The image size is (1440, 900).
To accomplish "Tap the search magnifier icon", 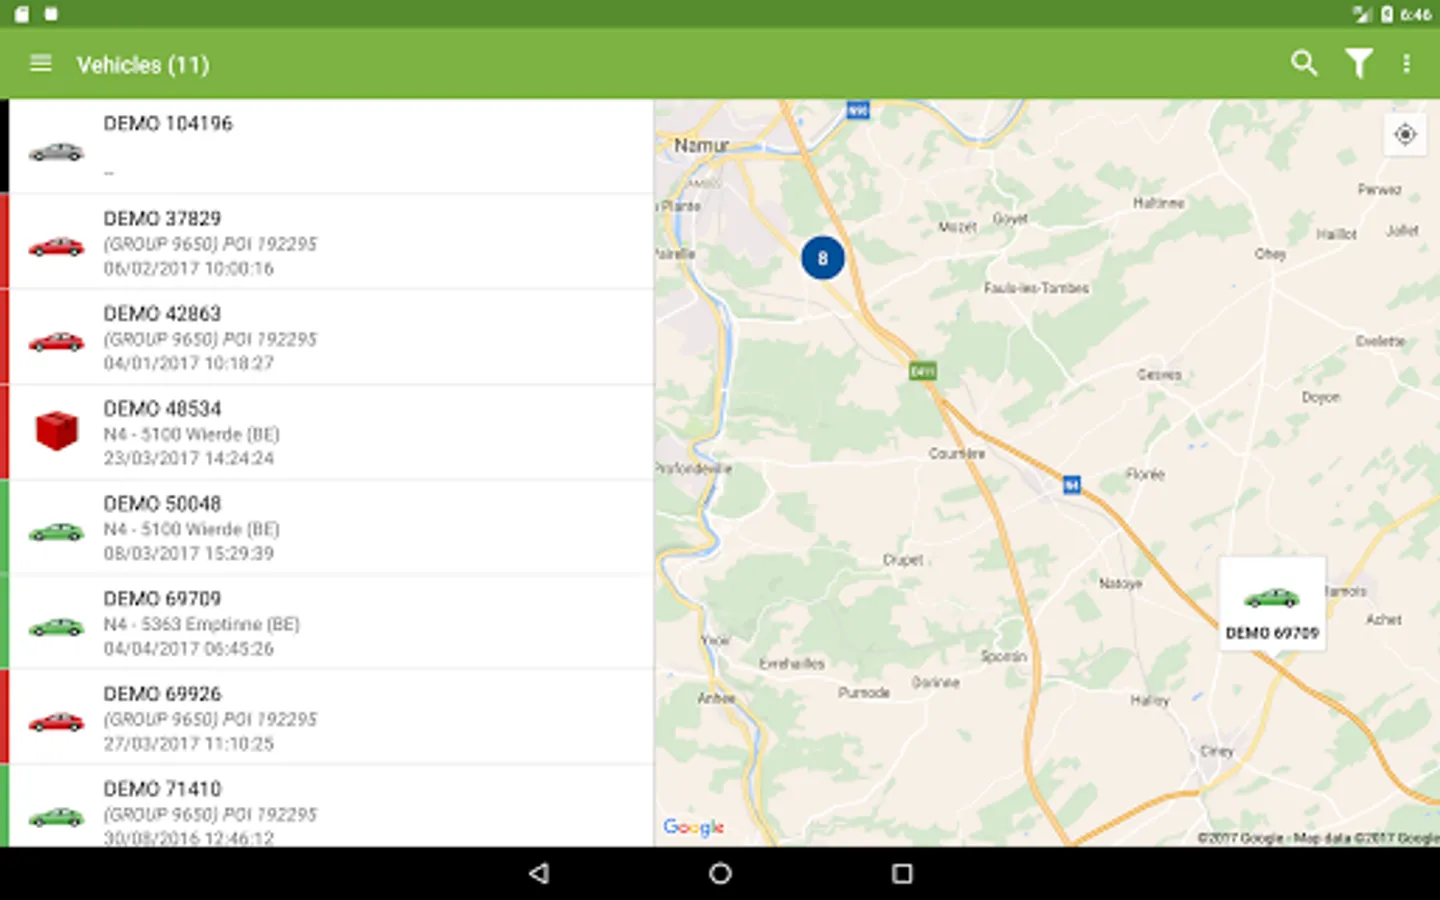I will pos(1304,63).
